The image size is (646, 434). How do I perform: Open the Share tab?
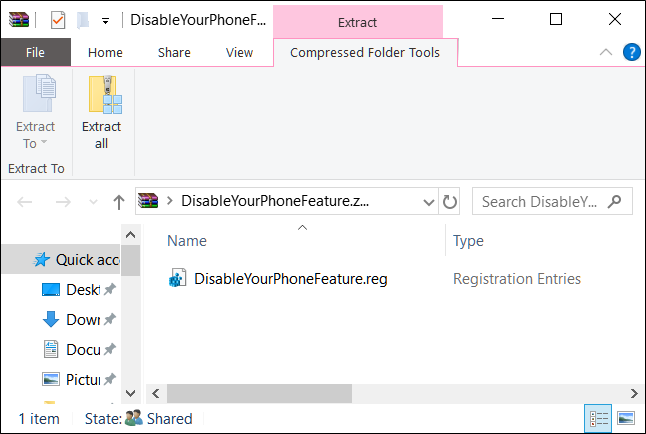(x=173, y=53)
